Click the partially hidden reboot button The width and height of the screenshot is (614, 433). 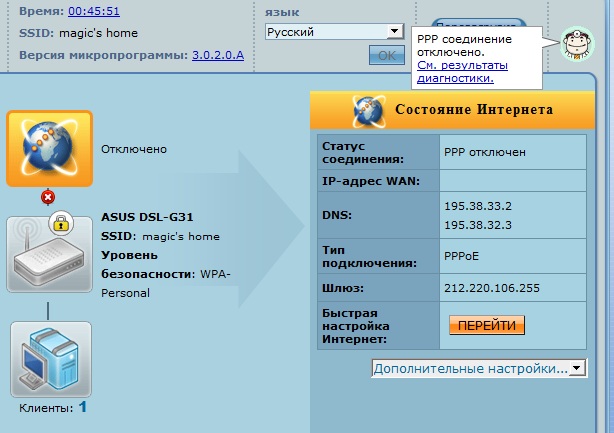pos(480,24)
